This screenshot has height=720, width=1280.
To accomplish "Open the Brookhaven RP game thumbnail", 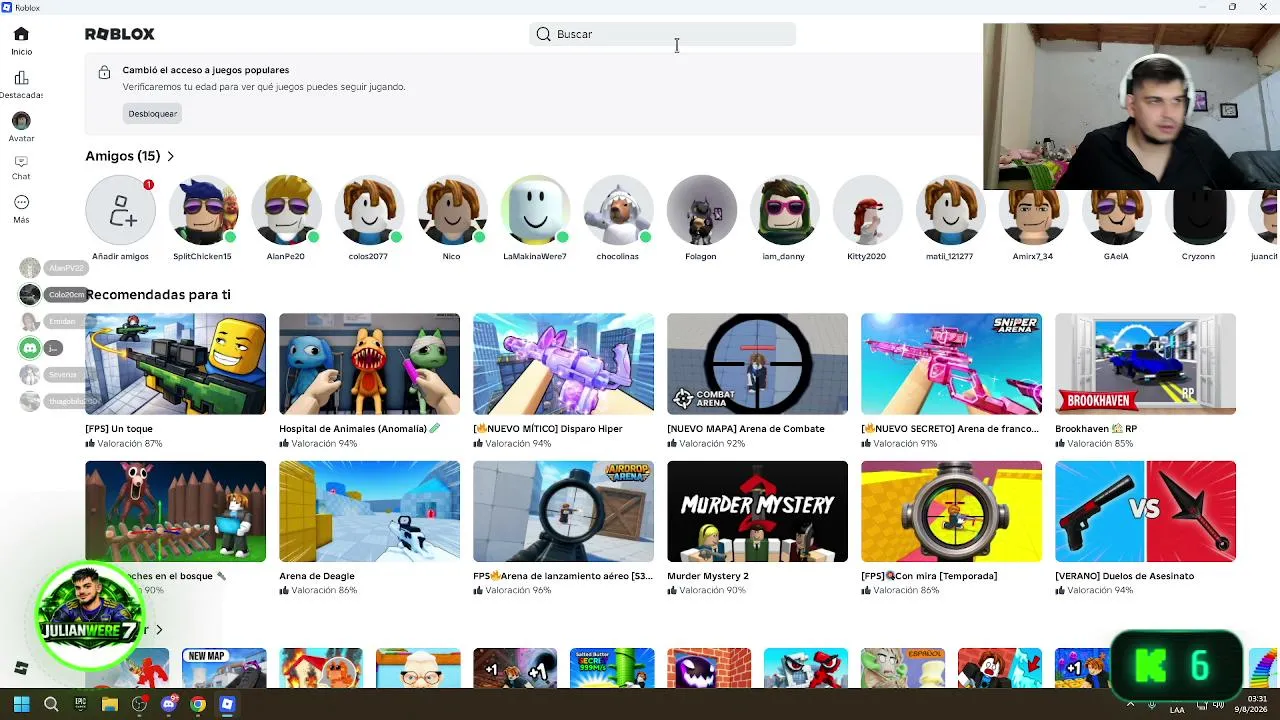I will [x=1146, y=364].
